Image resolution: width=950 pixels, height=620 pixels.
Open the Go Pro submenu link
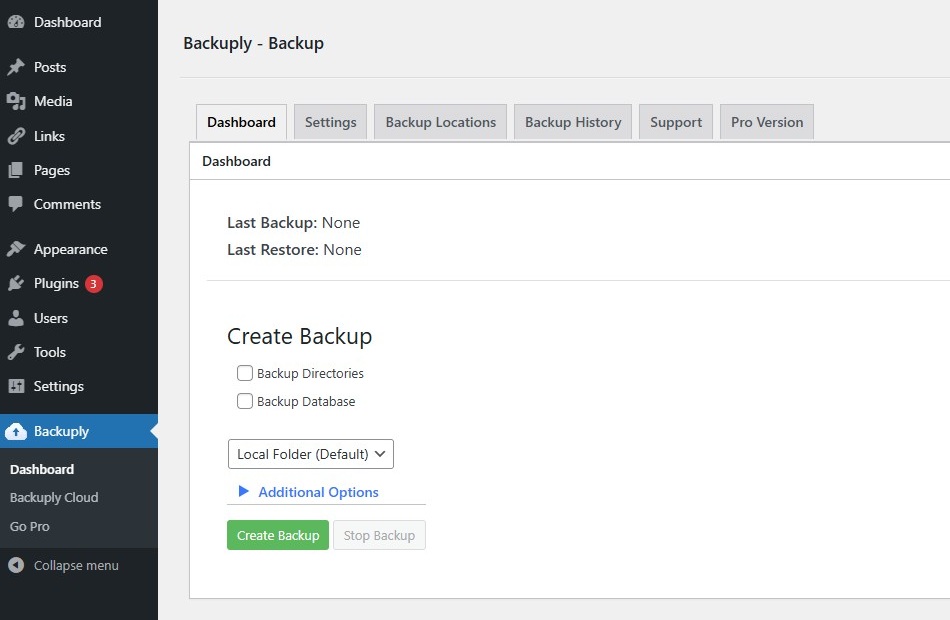click(x=30, y=527)
